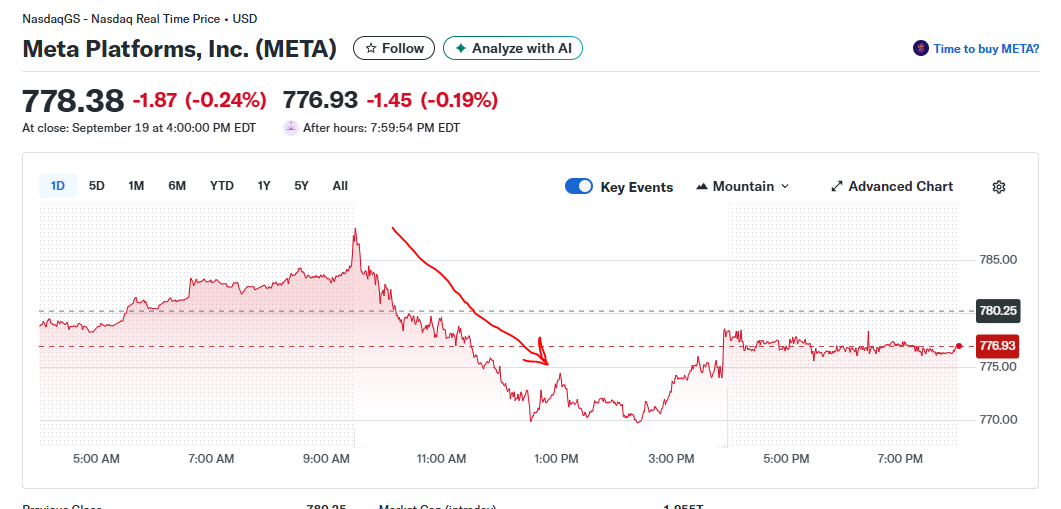Switch to the 6M range
Screen dimensions: 1061x509
click(x=177, y=185)
